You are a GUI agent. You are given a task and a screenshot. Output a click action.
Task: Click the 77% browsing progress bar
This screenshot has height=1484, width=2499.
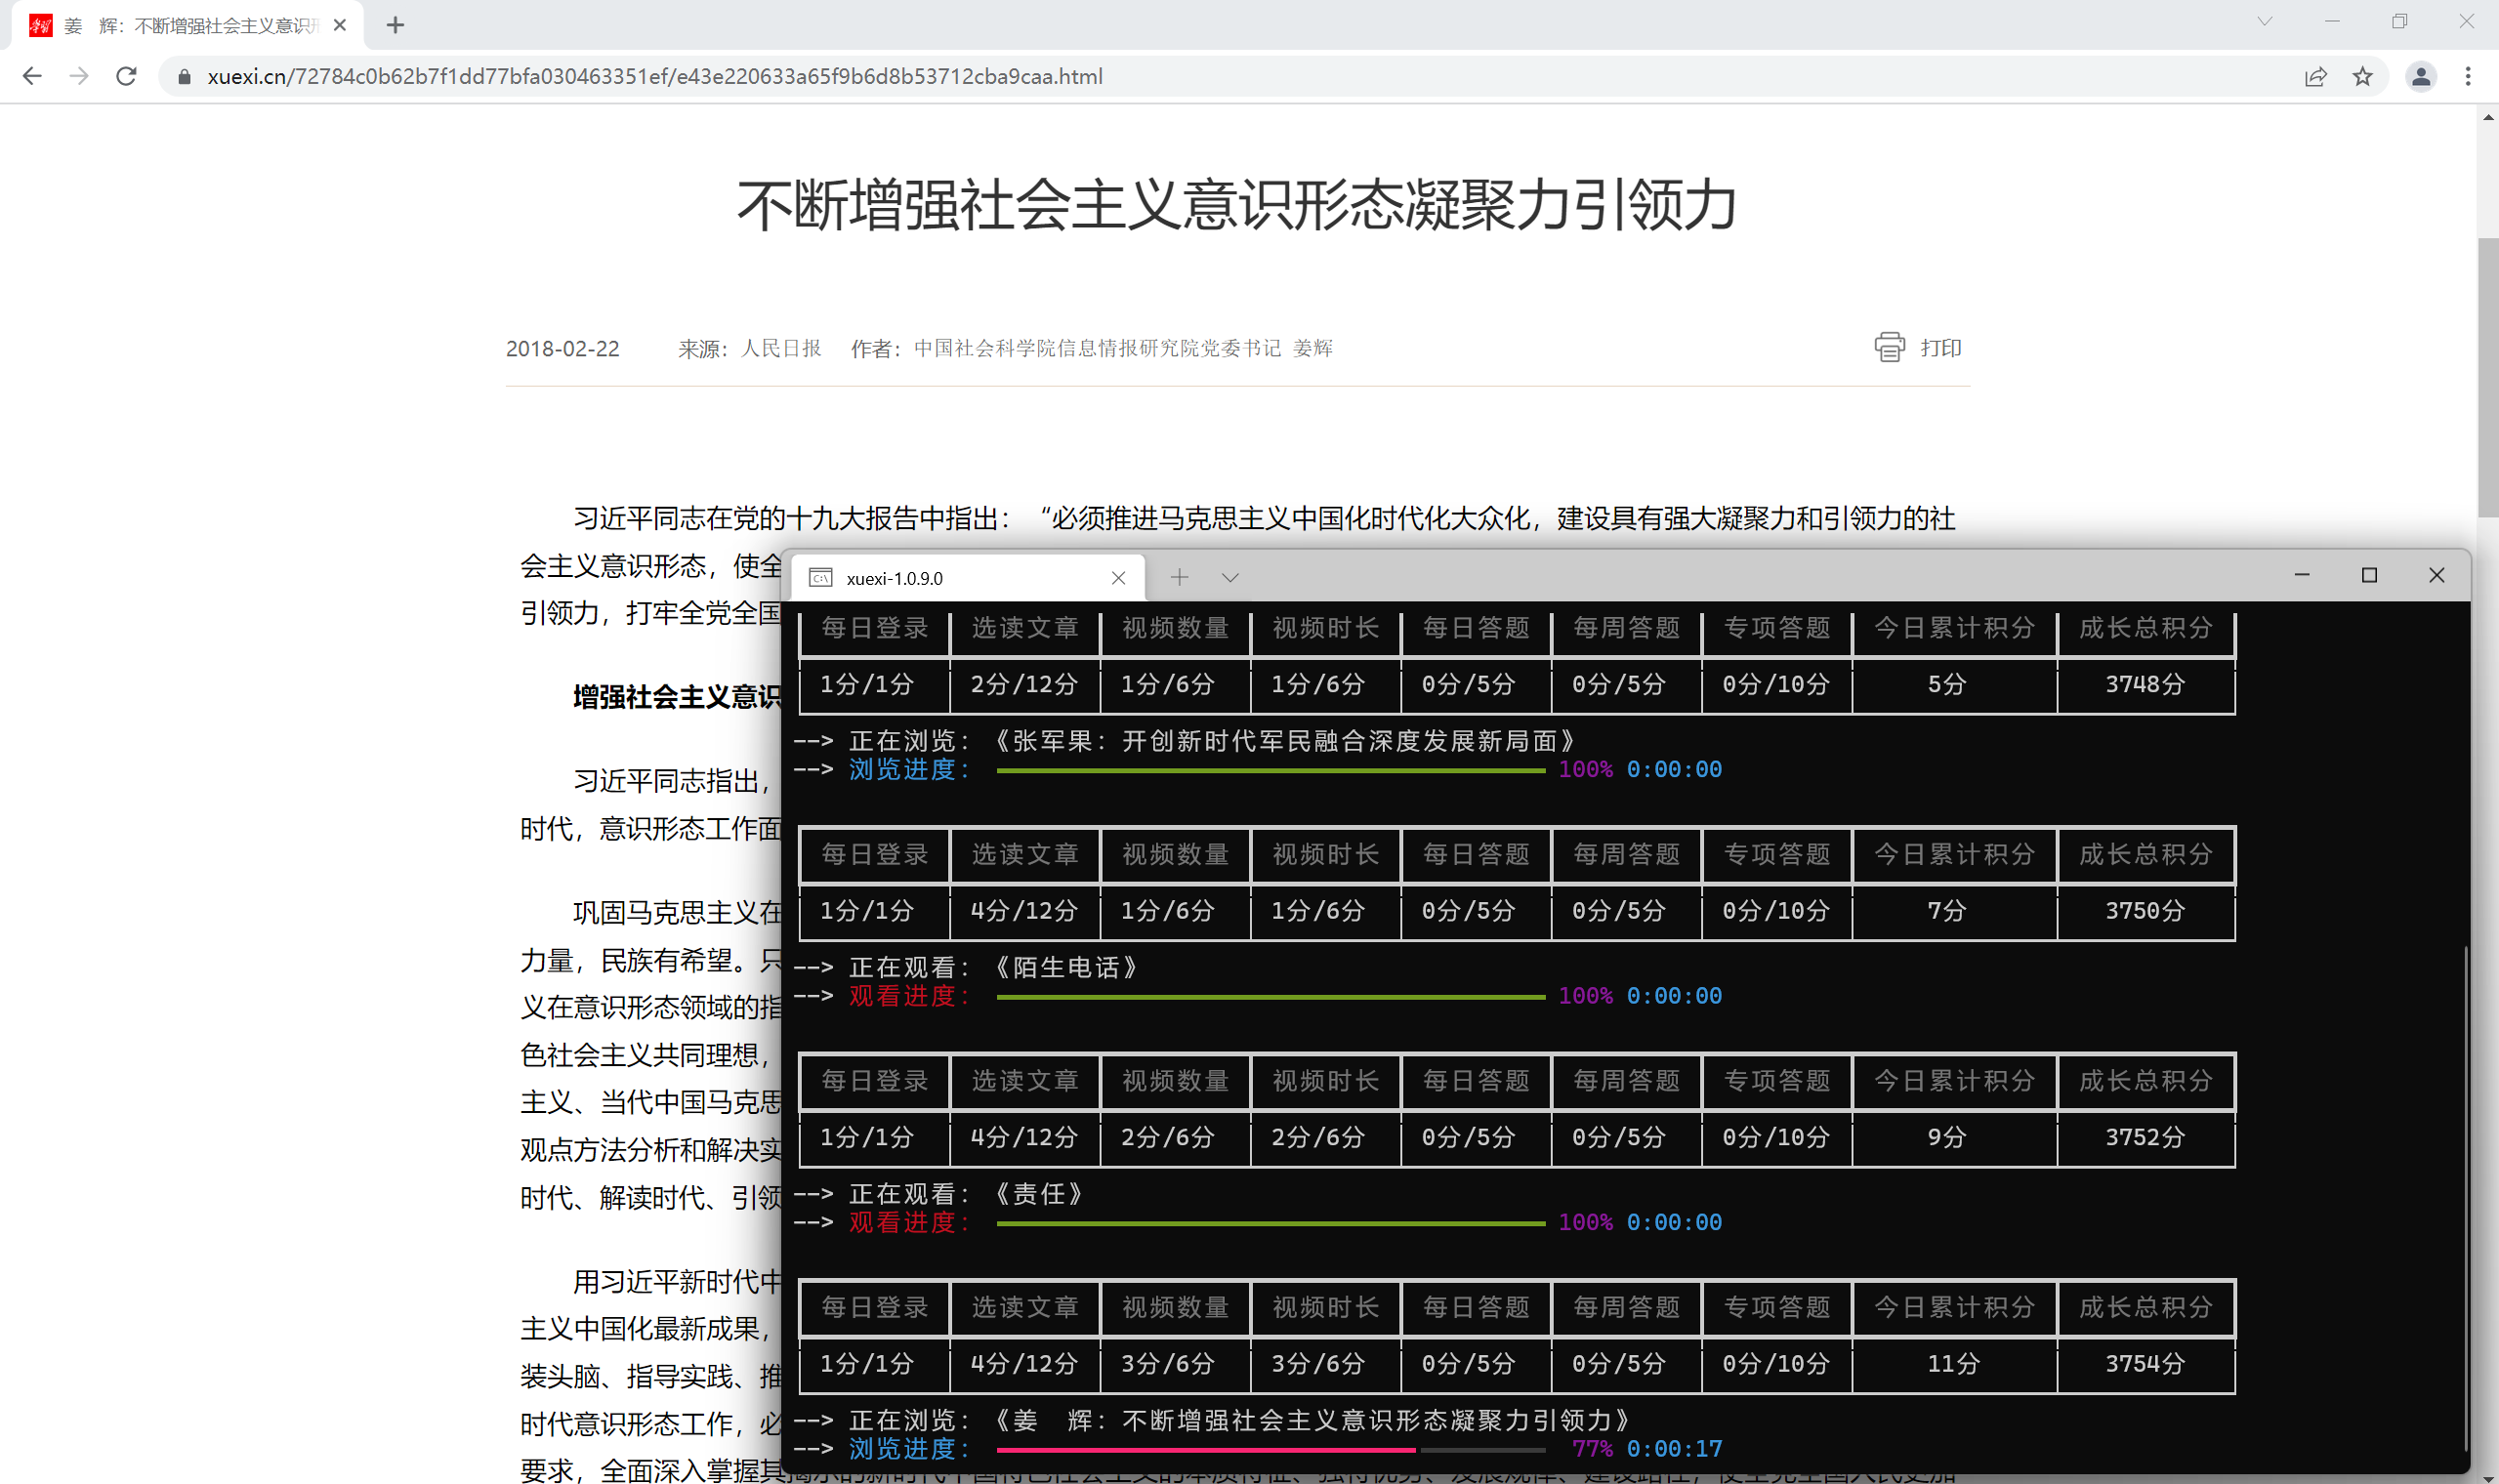point(1271,1449)
